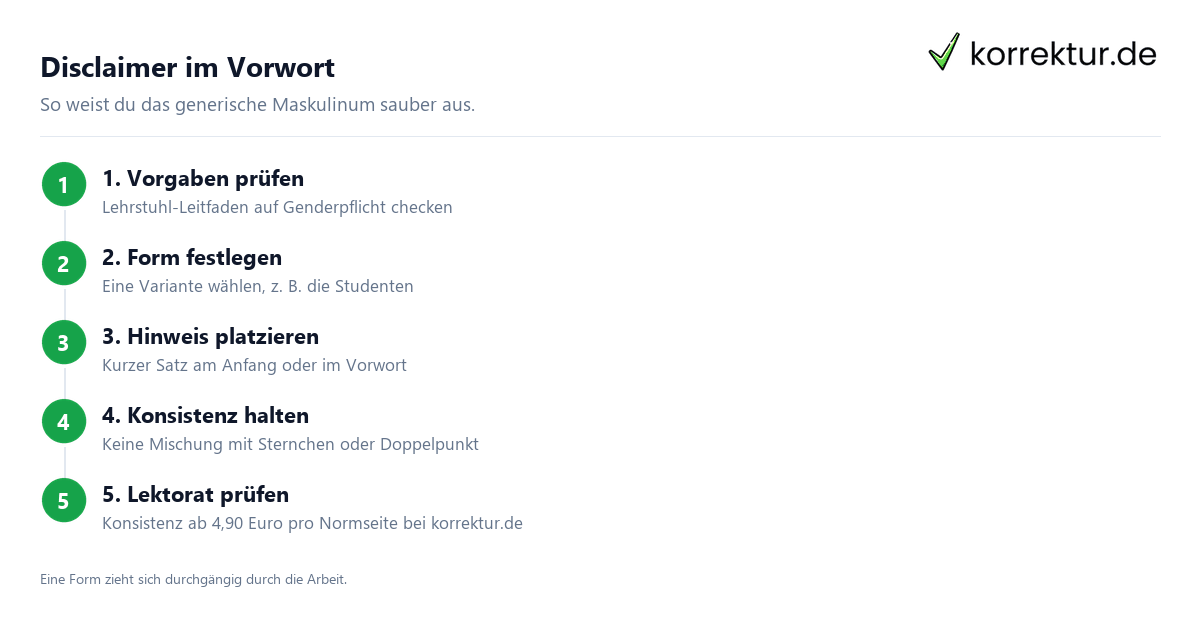The height and width of the screenshot is (630, 1200).
Task: Select the green step 4 circle
Action: (x=64, y=422)
